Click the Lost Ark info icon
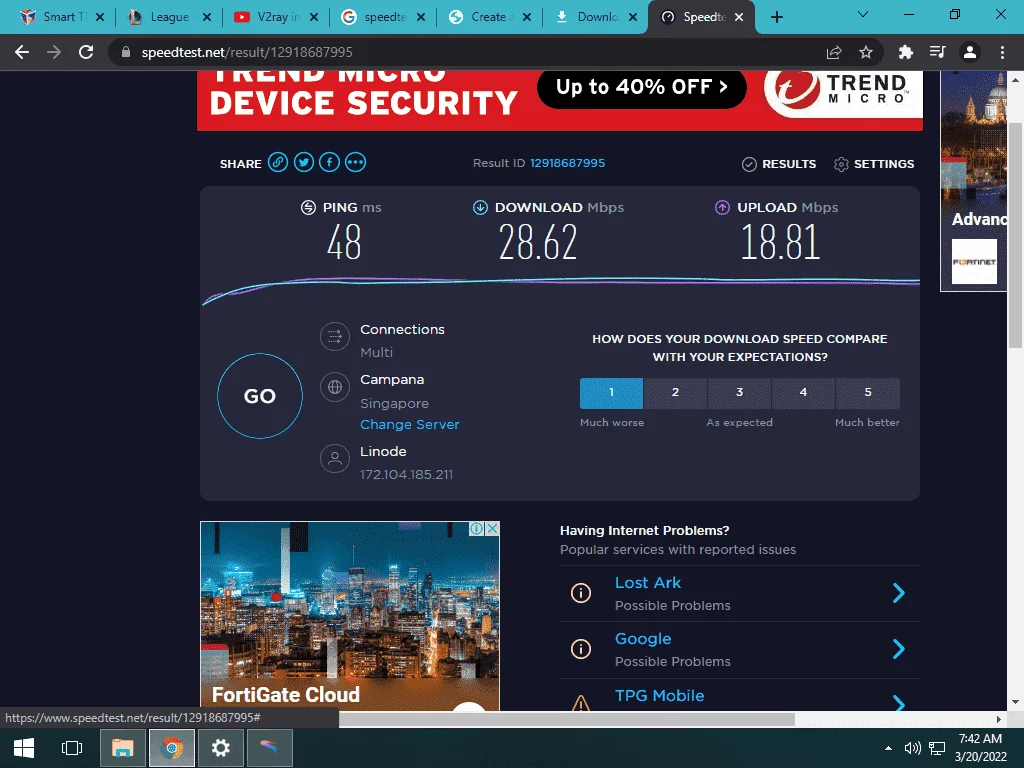The image size is (1024, 768). 581,593
